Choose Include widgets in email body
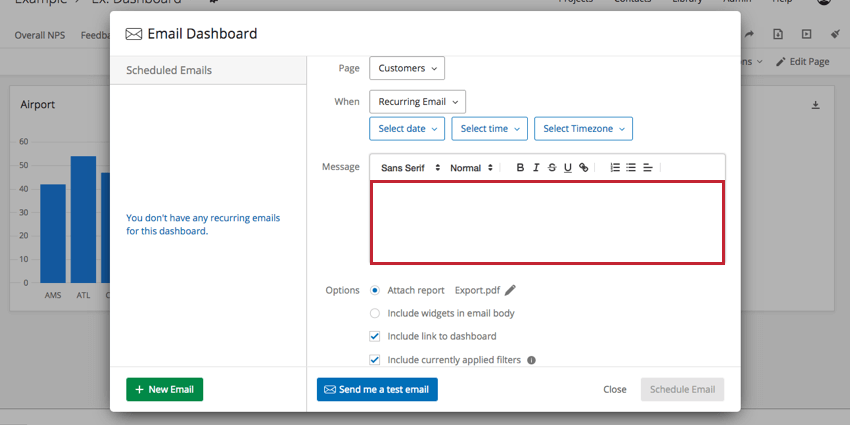 [x=375, y=313]
